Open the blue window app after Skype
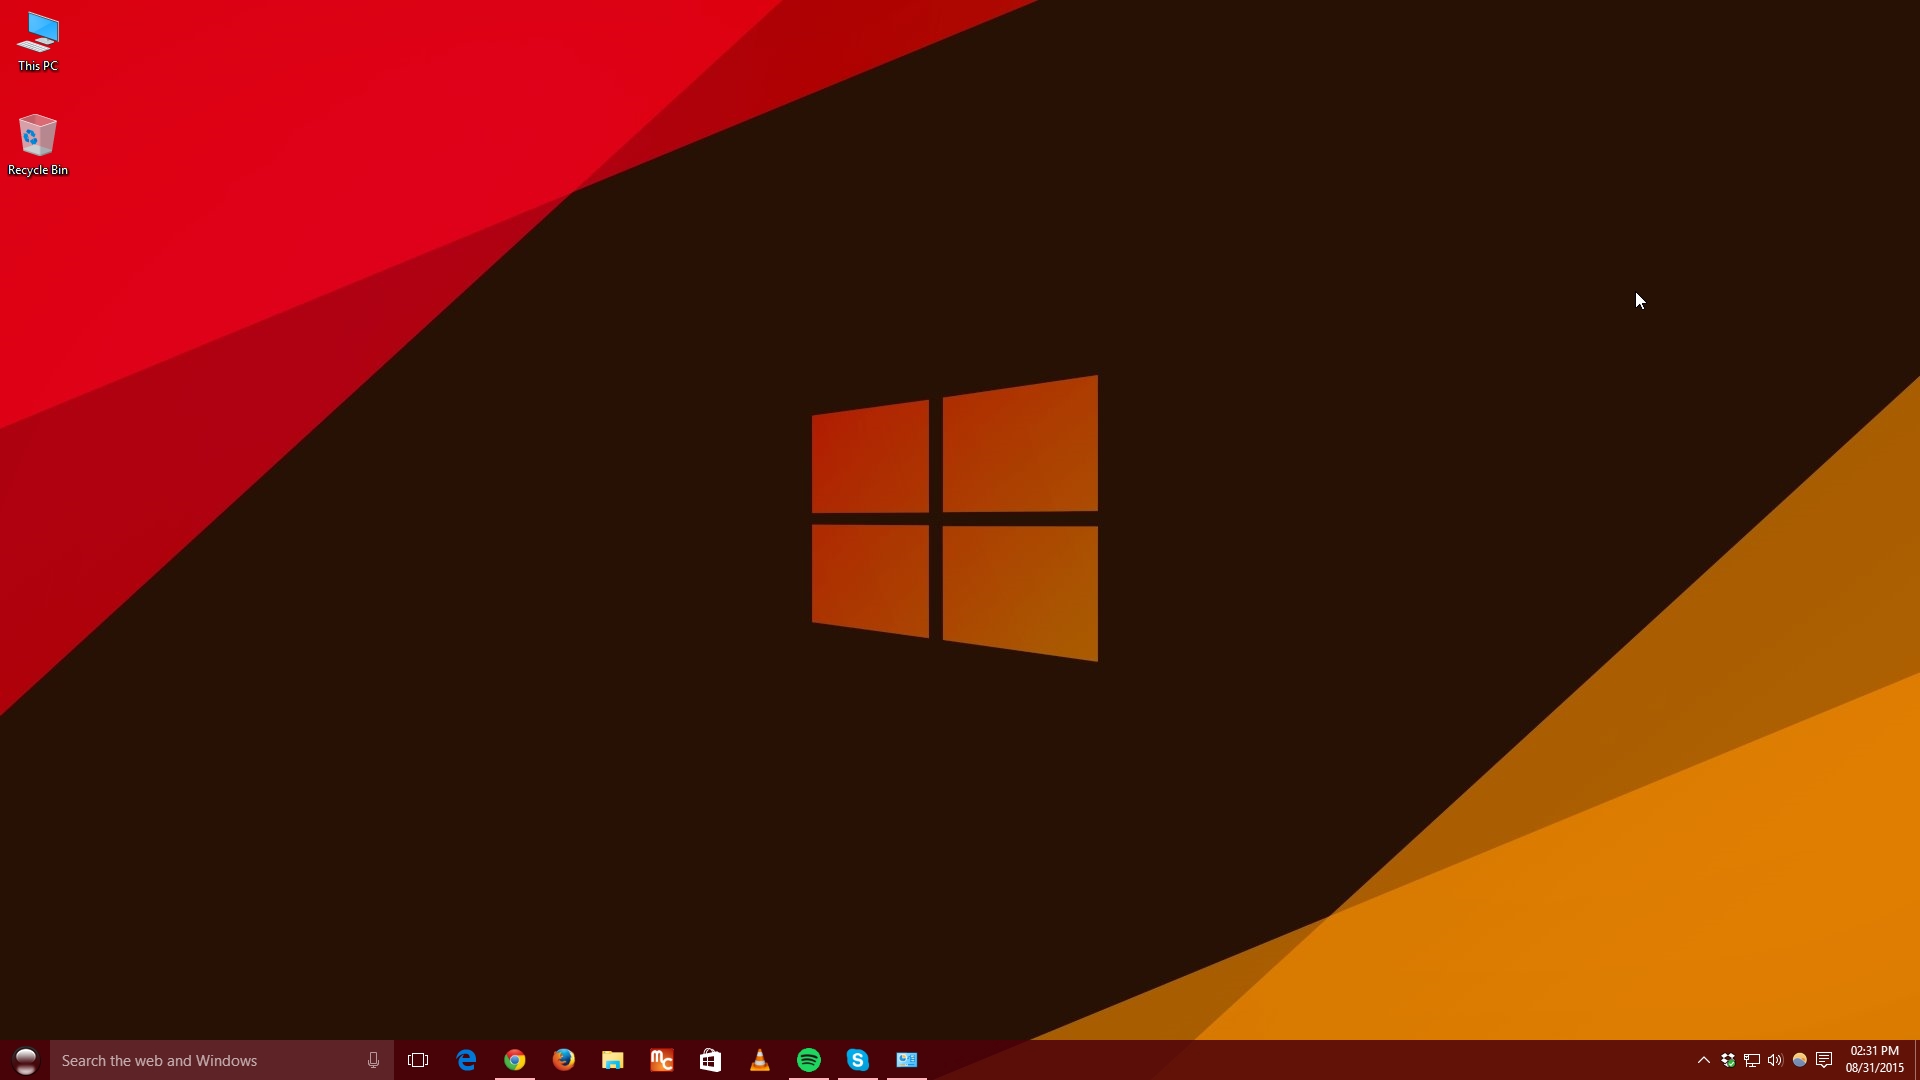 click(x=907, y=1060)
